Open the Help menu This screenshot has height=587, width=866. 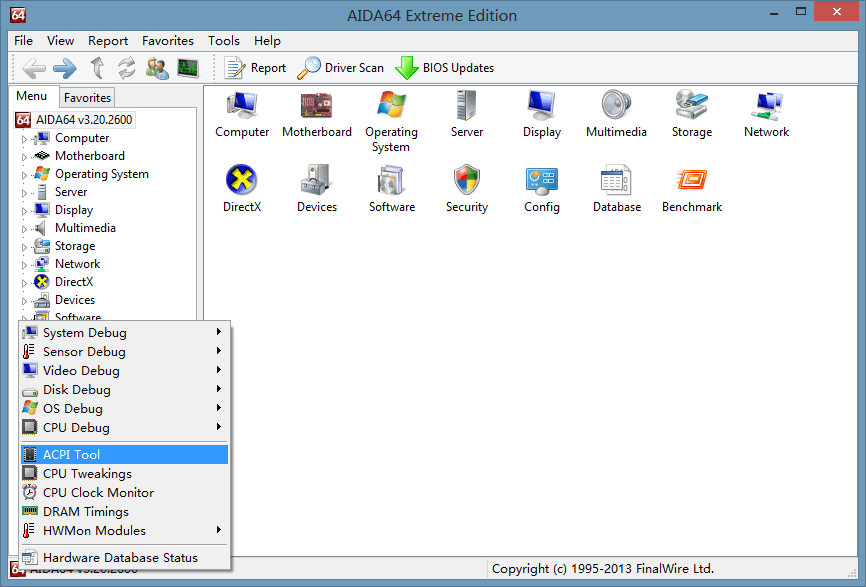(267, 41)
